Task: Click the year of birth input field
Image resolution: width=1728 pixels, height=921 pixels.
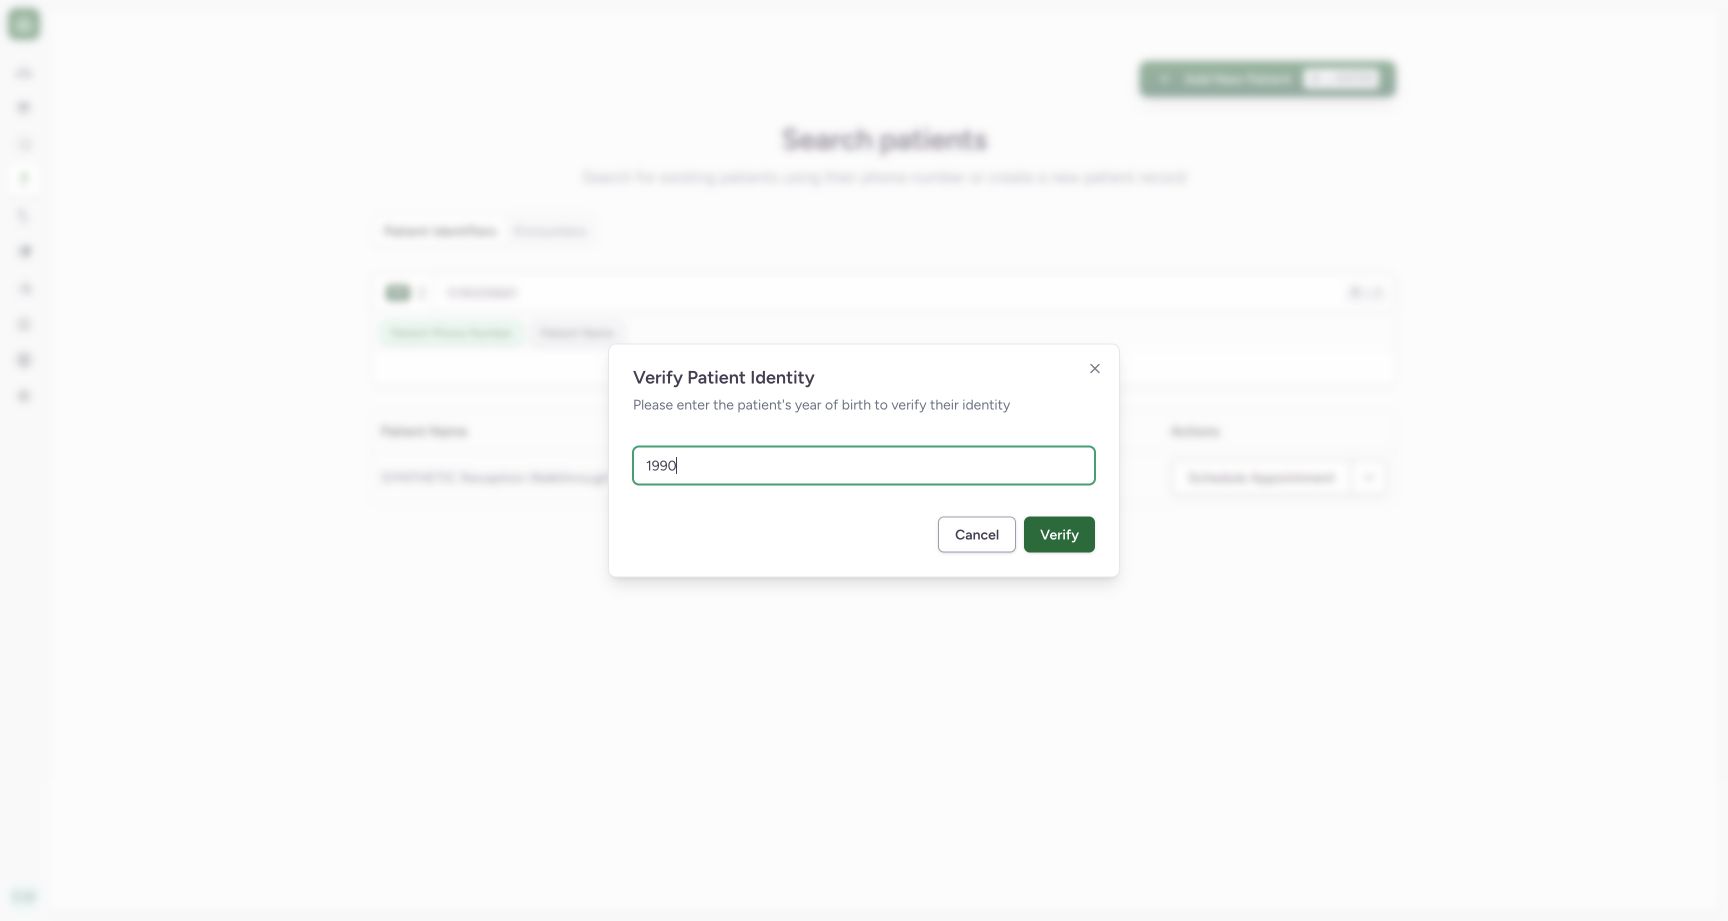Action: pyautogui.click(x=864, y=466)
